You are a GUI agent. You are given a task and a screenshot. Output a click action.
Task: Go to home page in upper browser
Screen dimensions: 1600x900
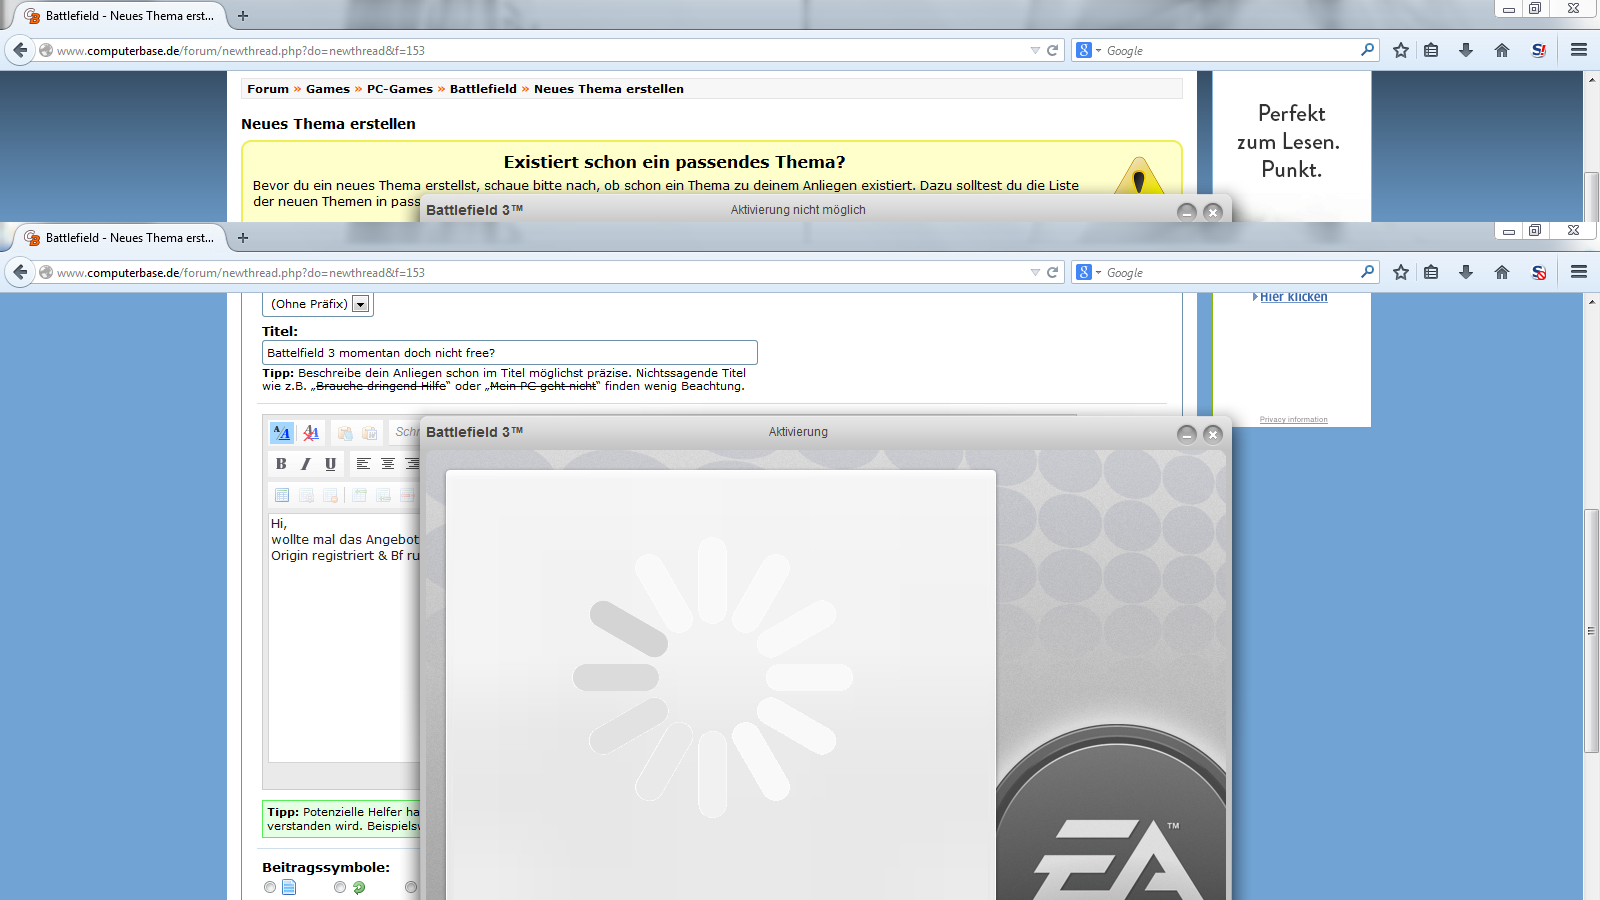click(x=1502, y=50)
